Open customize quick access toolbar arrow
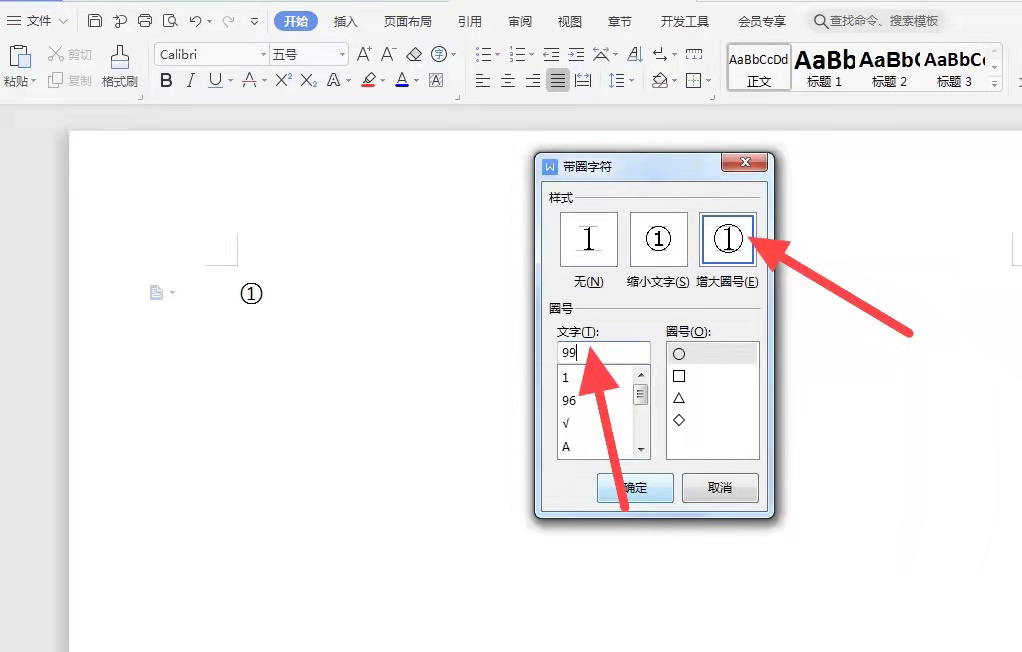Screen dimensions: 1022x652 tap(254, 21)
